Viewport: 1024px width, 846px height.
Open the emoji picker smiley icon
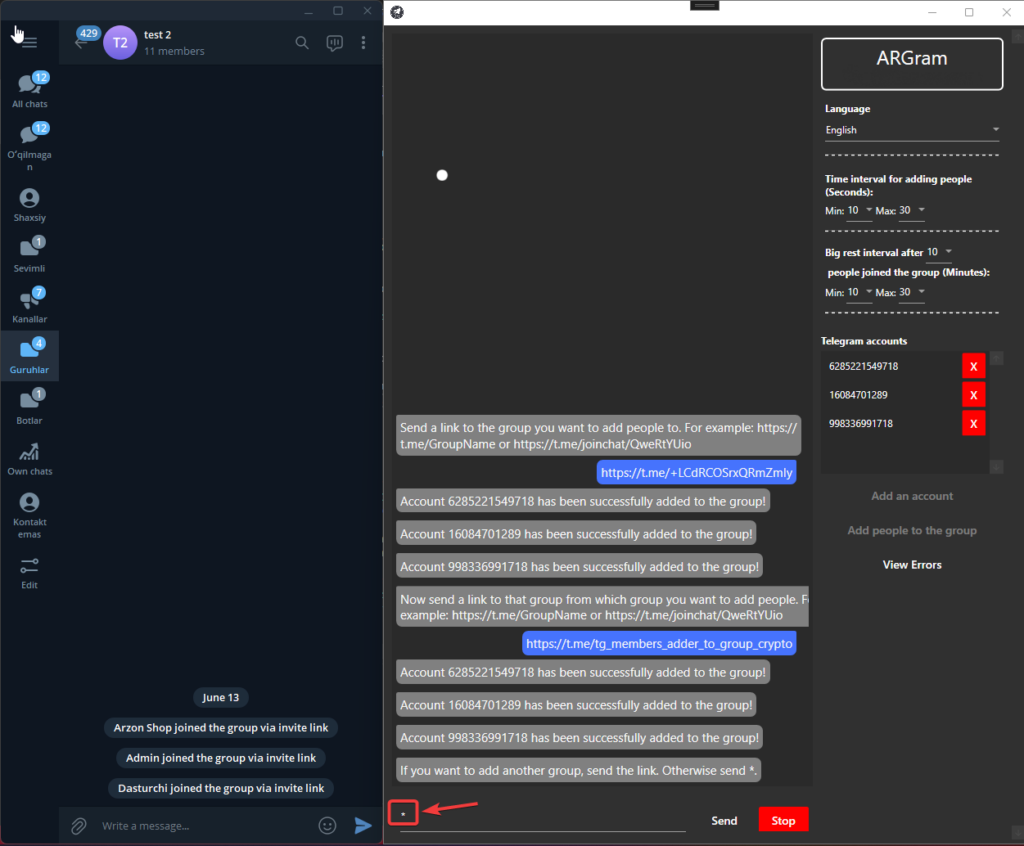(327, 825)
